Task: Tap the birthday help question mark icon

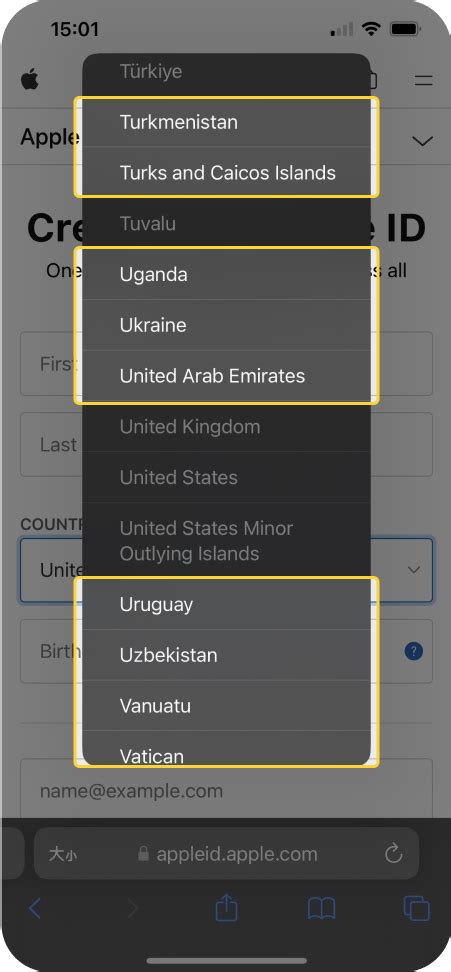Action: tap(414, 652)
